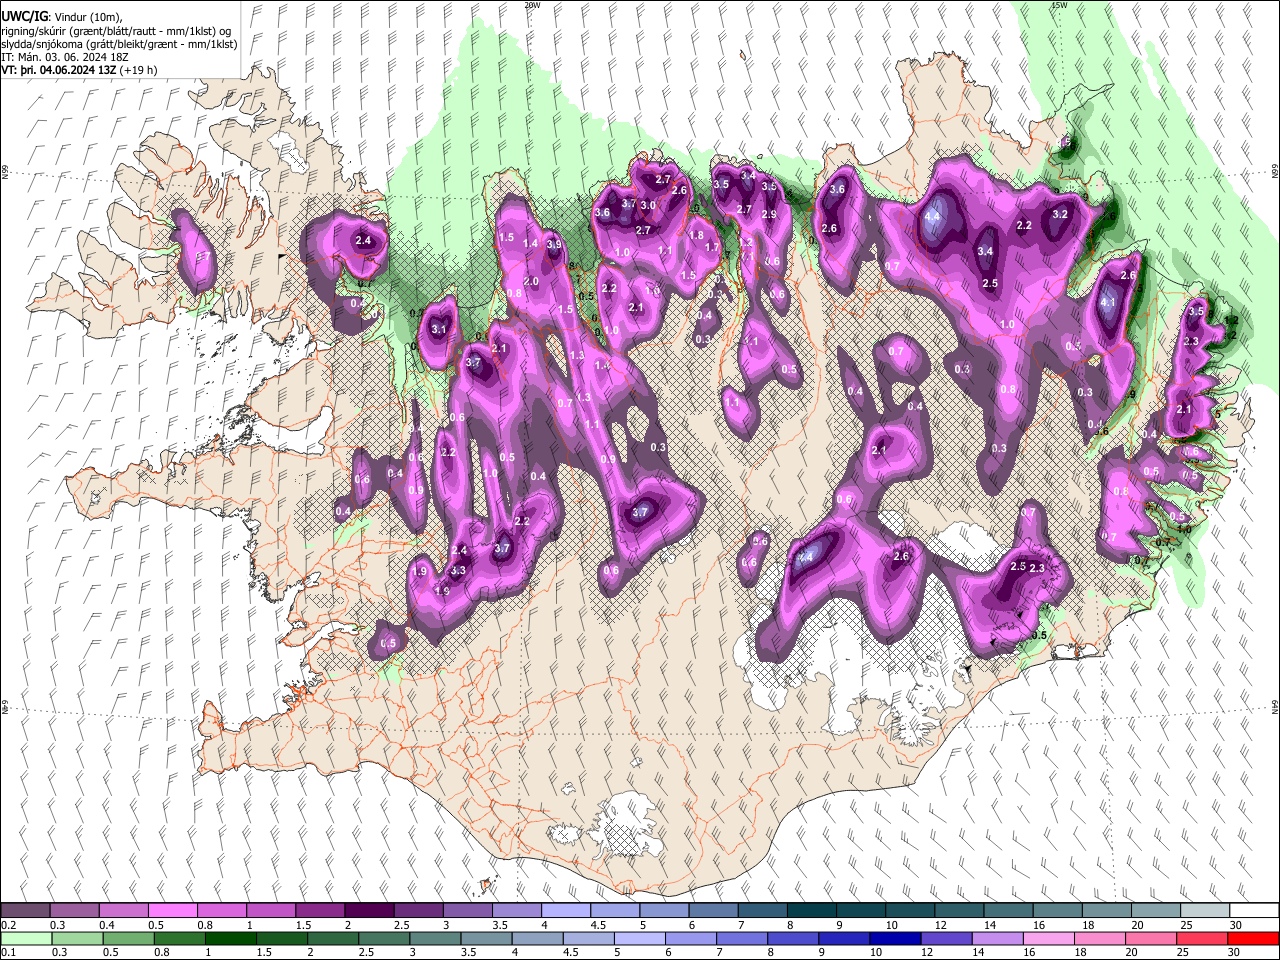Click the 3.0 value label on the map
Viewport: 1280px width, 960px height.
point(648,206)
